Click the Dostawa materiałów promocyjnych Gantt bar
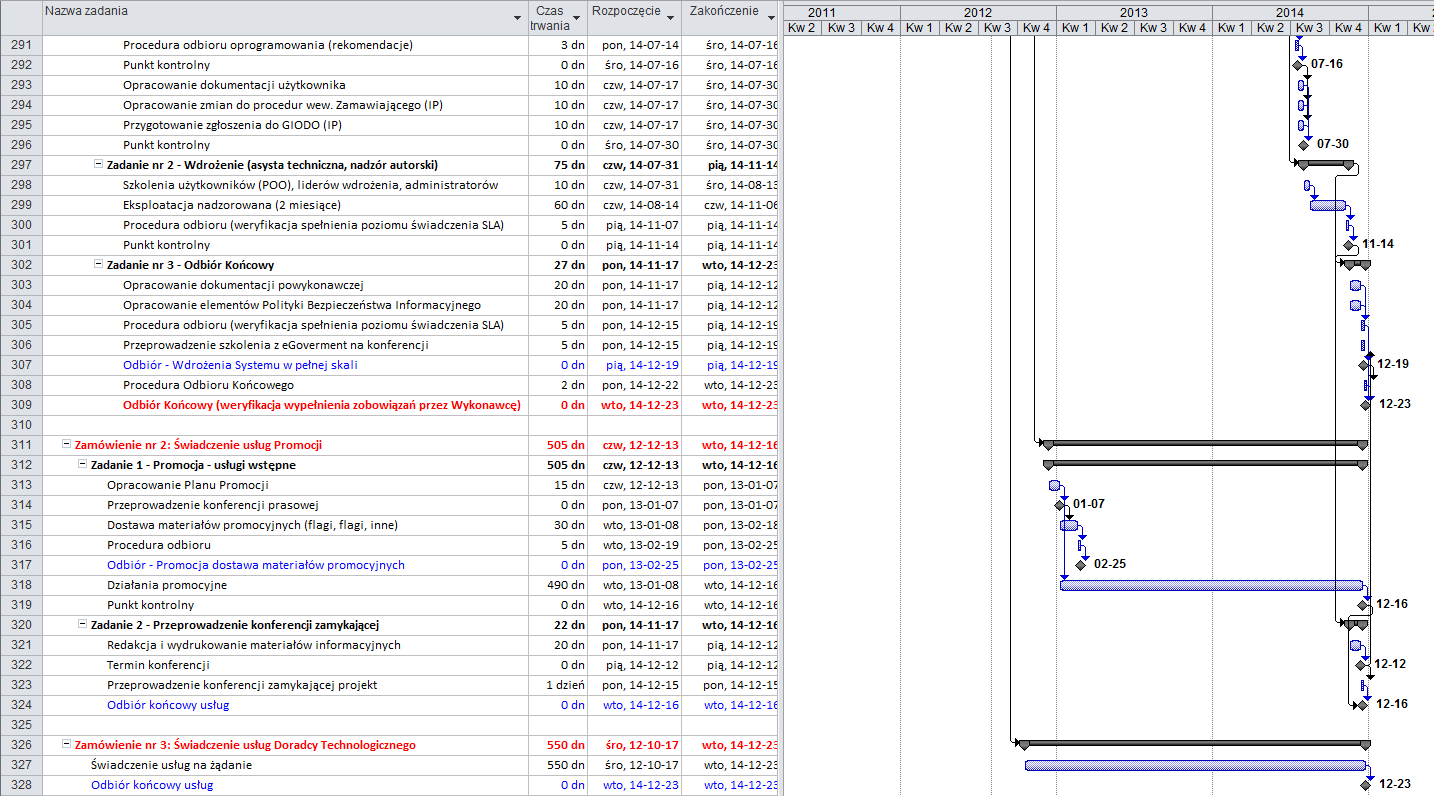The image size is (1434, 796). [x=1069, y=525]
